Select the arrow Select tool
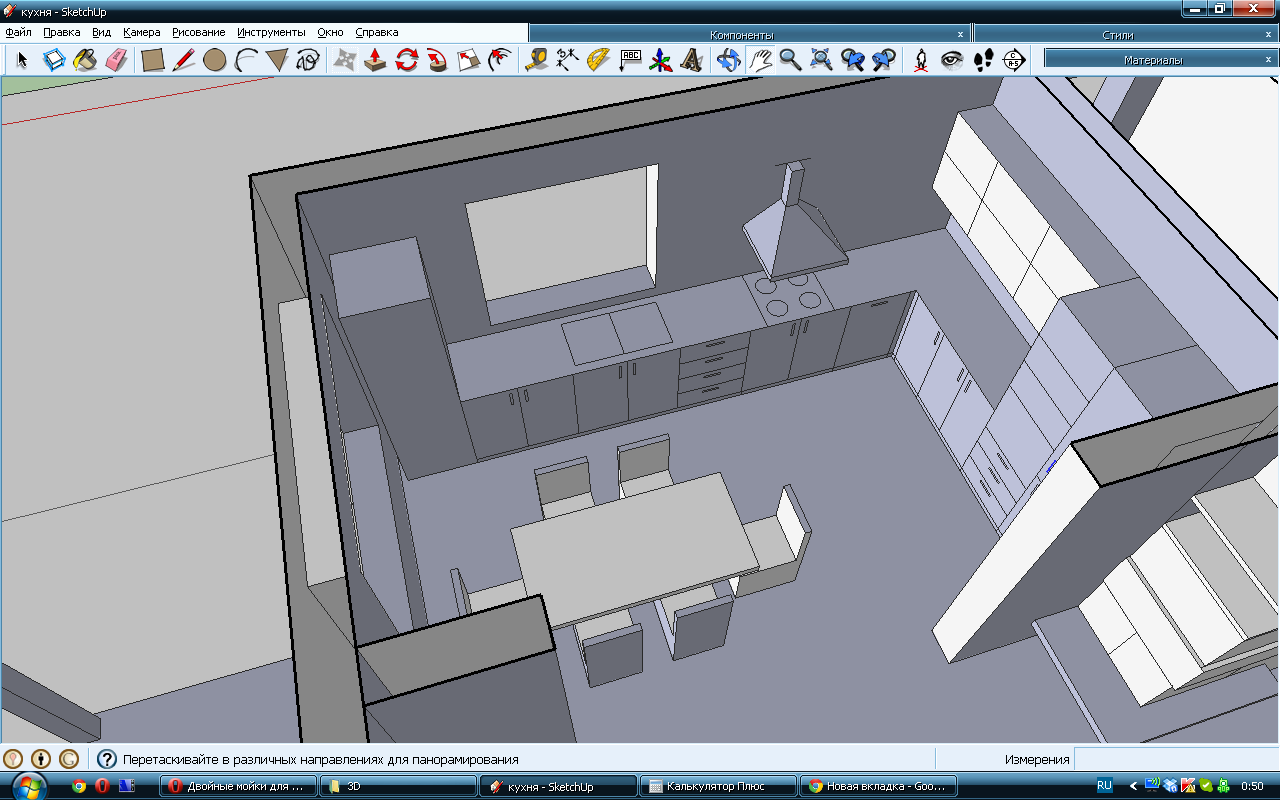The width and height of the screenshot is (1280, 800). tap(22, 60)
